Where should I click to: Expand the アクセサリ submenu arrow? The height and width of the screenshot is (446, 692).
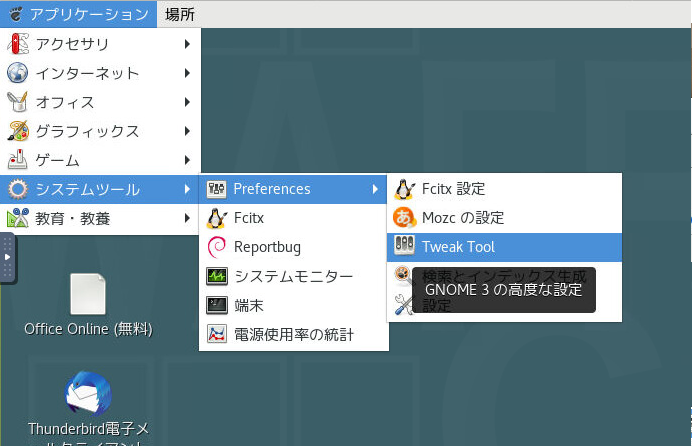coord(187,44)
